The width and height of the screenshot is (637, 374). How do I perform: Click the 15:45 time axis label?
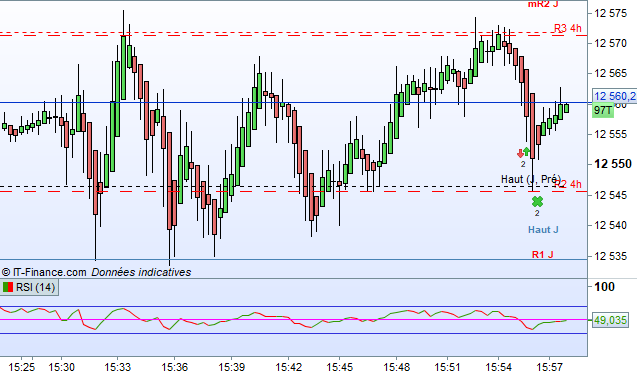340,367
